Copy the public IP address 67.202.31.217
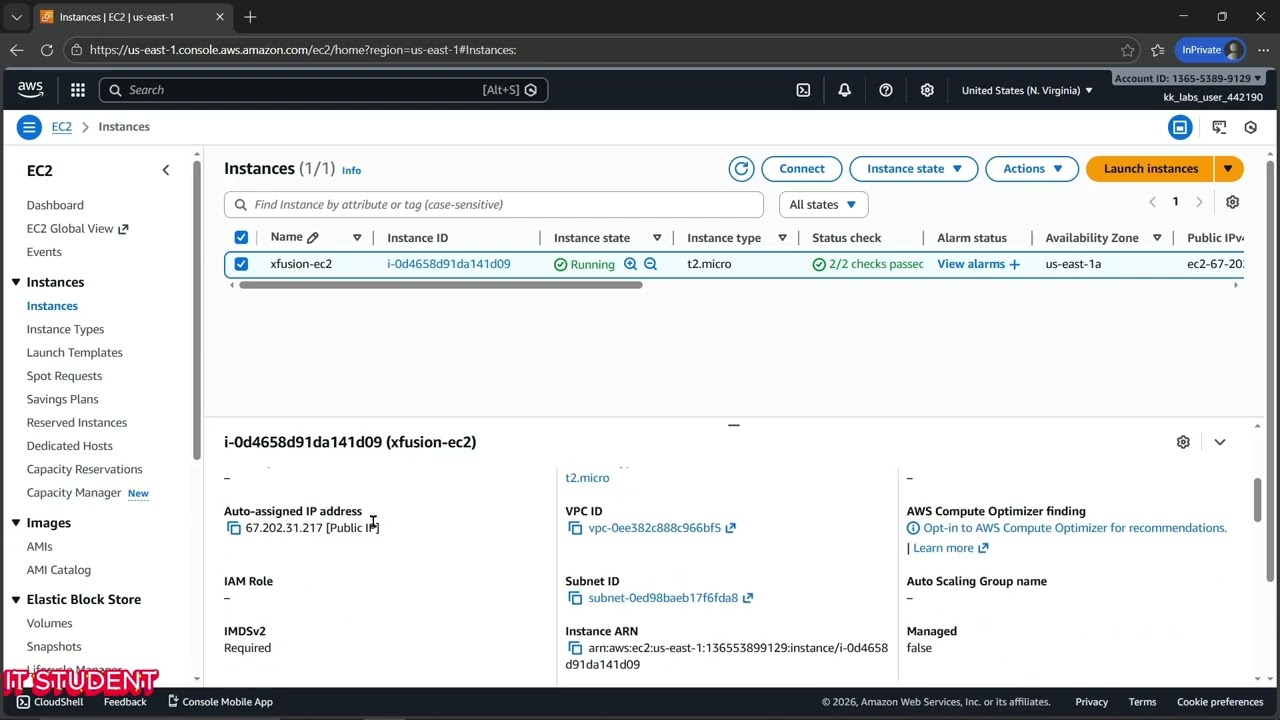Image resolution: width=1280 pixels, height=720 pixels. 234,528
